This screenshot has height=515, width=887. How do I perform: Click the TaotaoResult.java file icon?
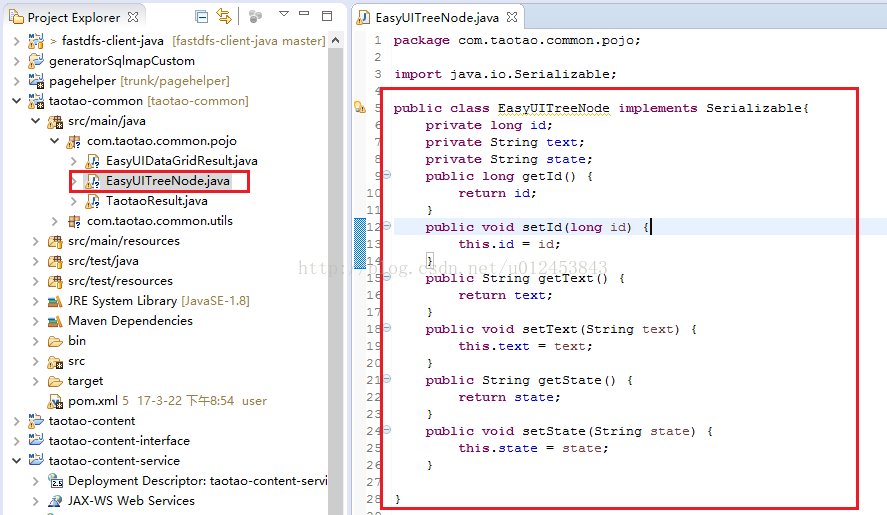point(92,201)
